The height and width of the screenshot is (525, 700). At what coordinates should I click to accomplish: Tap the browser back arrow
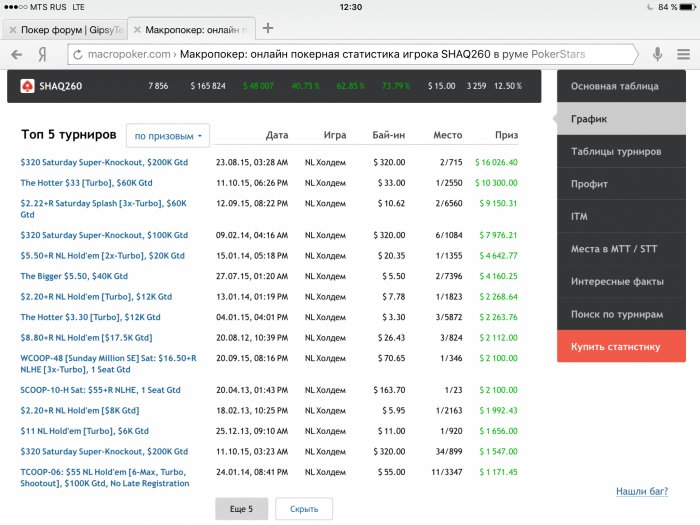pyautogui.click(x=17, y=54)
